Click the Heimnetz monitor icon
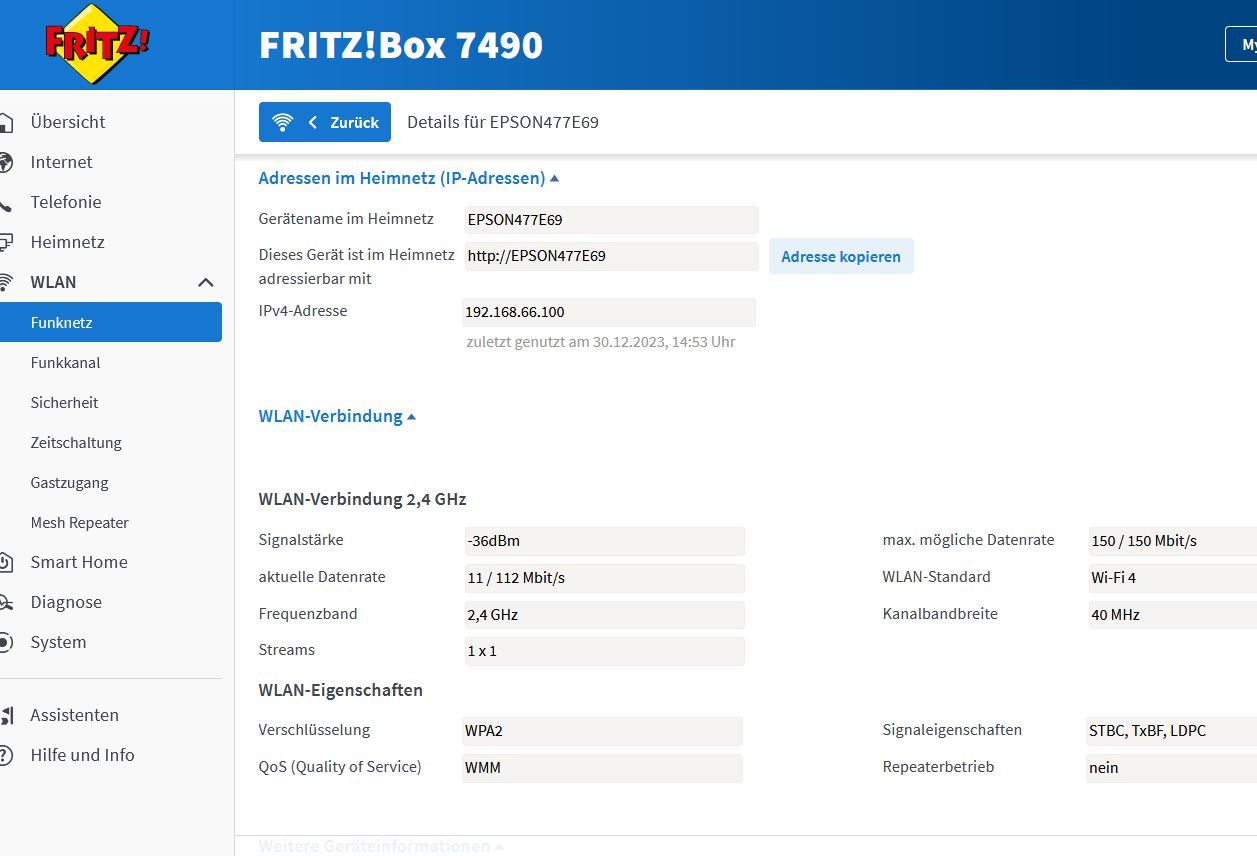Image resolution: width=1257 pixels, height=856 pixels. 5,242
